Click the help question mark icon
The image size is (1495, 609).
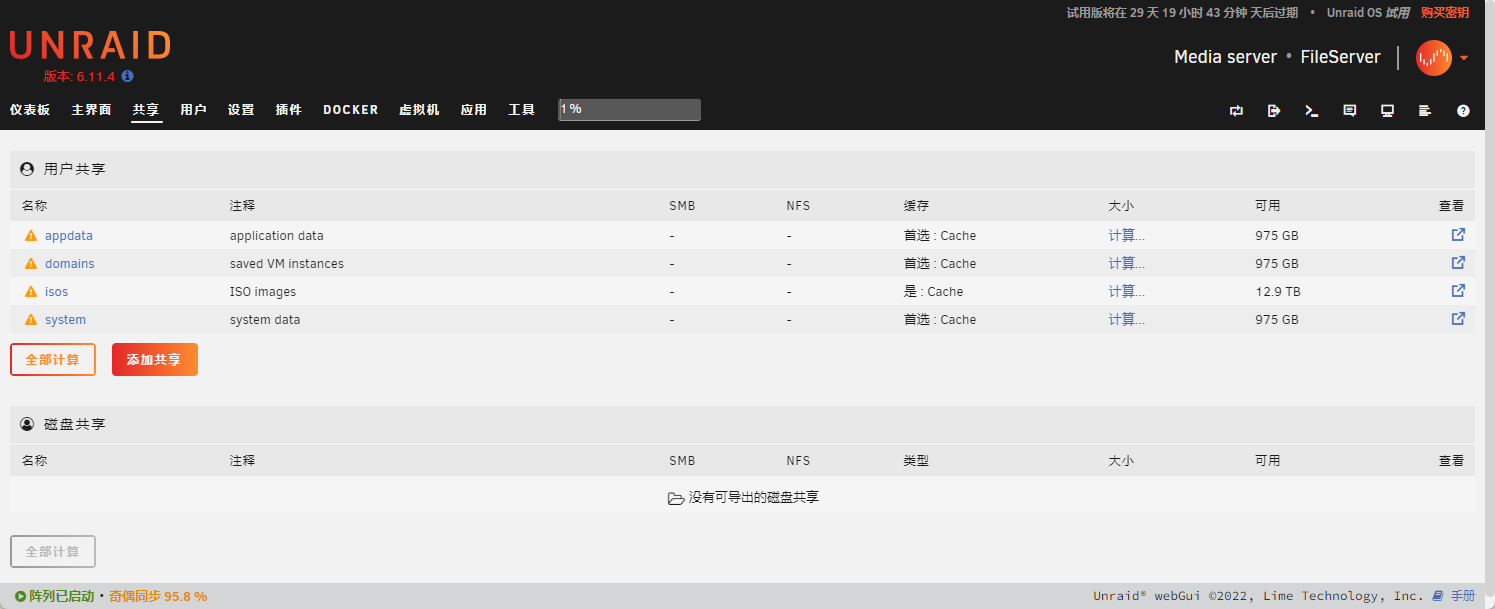click(1464, 111)
